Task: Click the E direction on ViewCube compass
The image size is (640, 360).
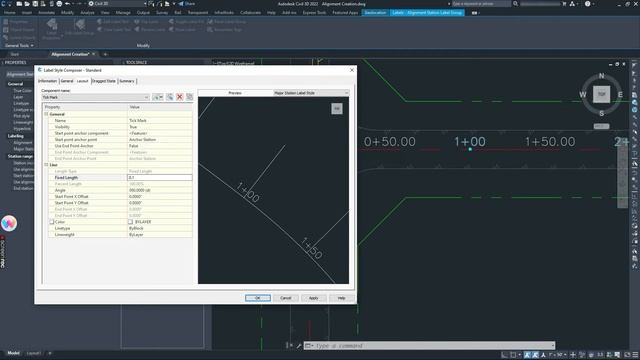Action: click(x=620, y=95)
